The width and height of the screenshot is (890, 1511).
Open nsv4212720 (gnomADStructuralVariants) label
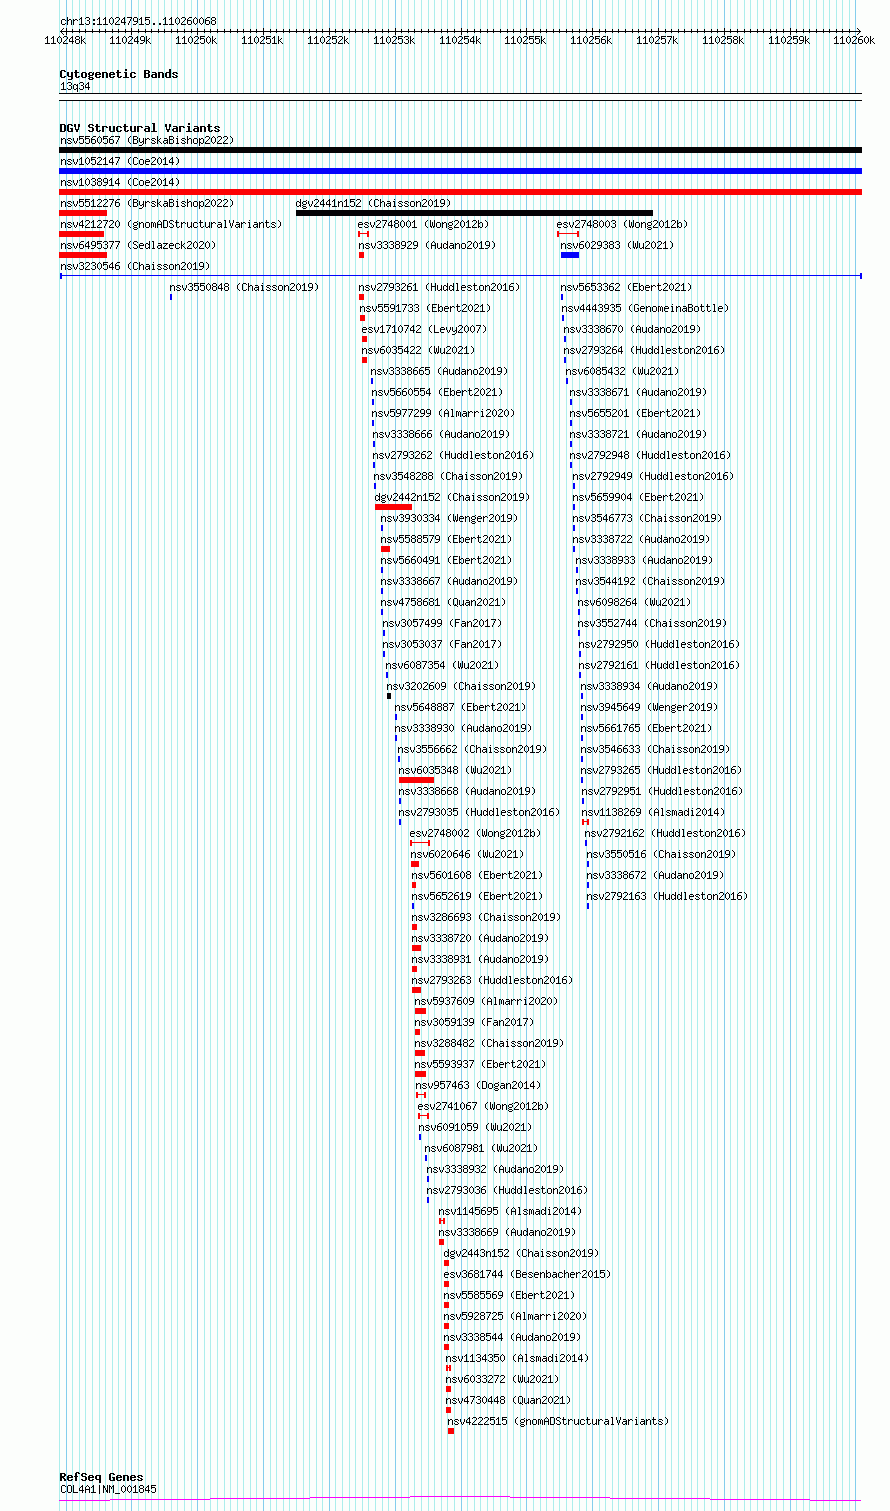tap(171, 224)
